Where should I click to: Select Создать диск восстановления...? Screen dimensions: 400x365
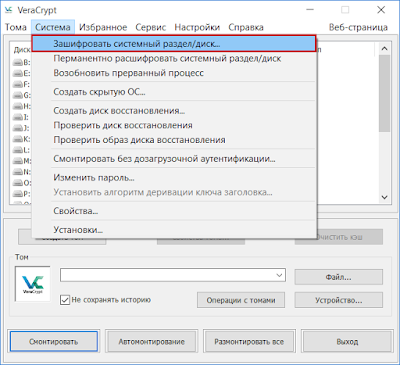click(174, 110)
